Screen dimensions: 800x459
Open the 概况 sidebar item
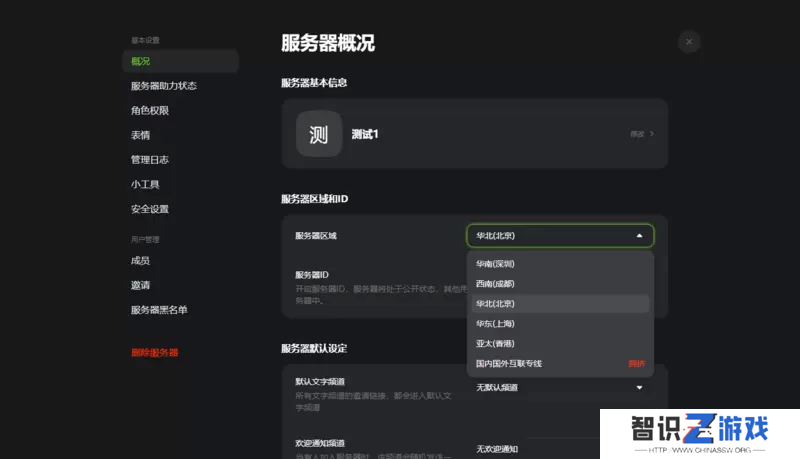[x=180, y=61]
